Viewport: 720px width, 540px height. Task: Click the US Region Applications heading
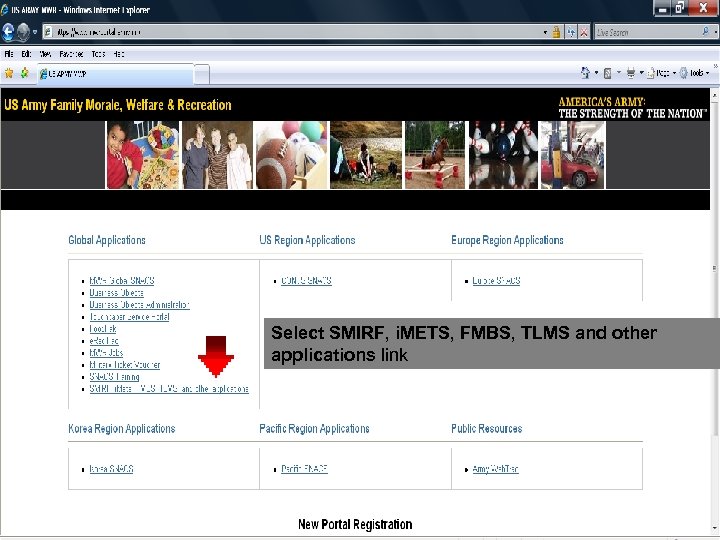pyautogui.click(x=307, y=240)
